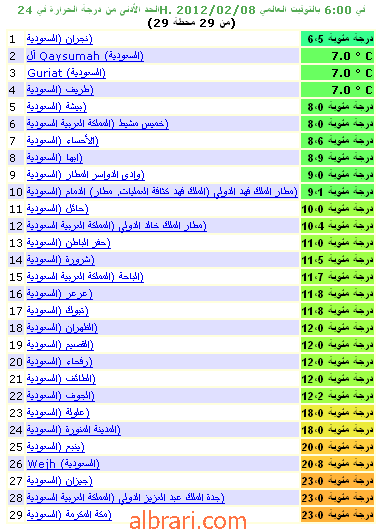Open the Wejh station link
This screenshot has height=530, width=382.
point(64,464)
